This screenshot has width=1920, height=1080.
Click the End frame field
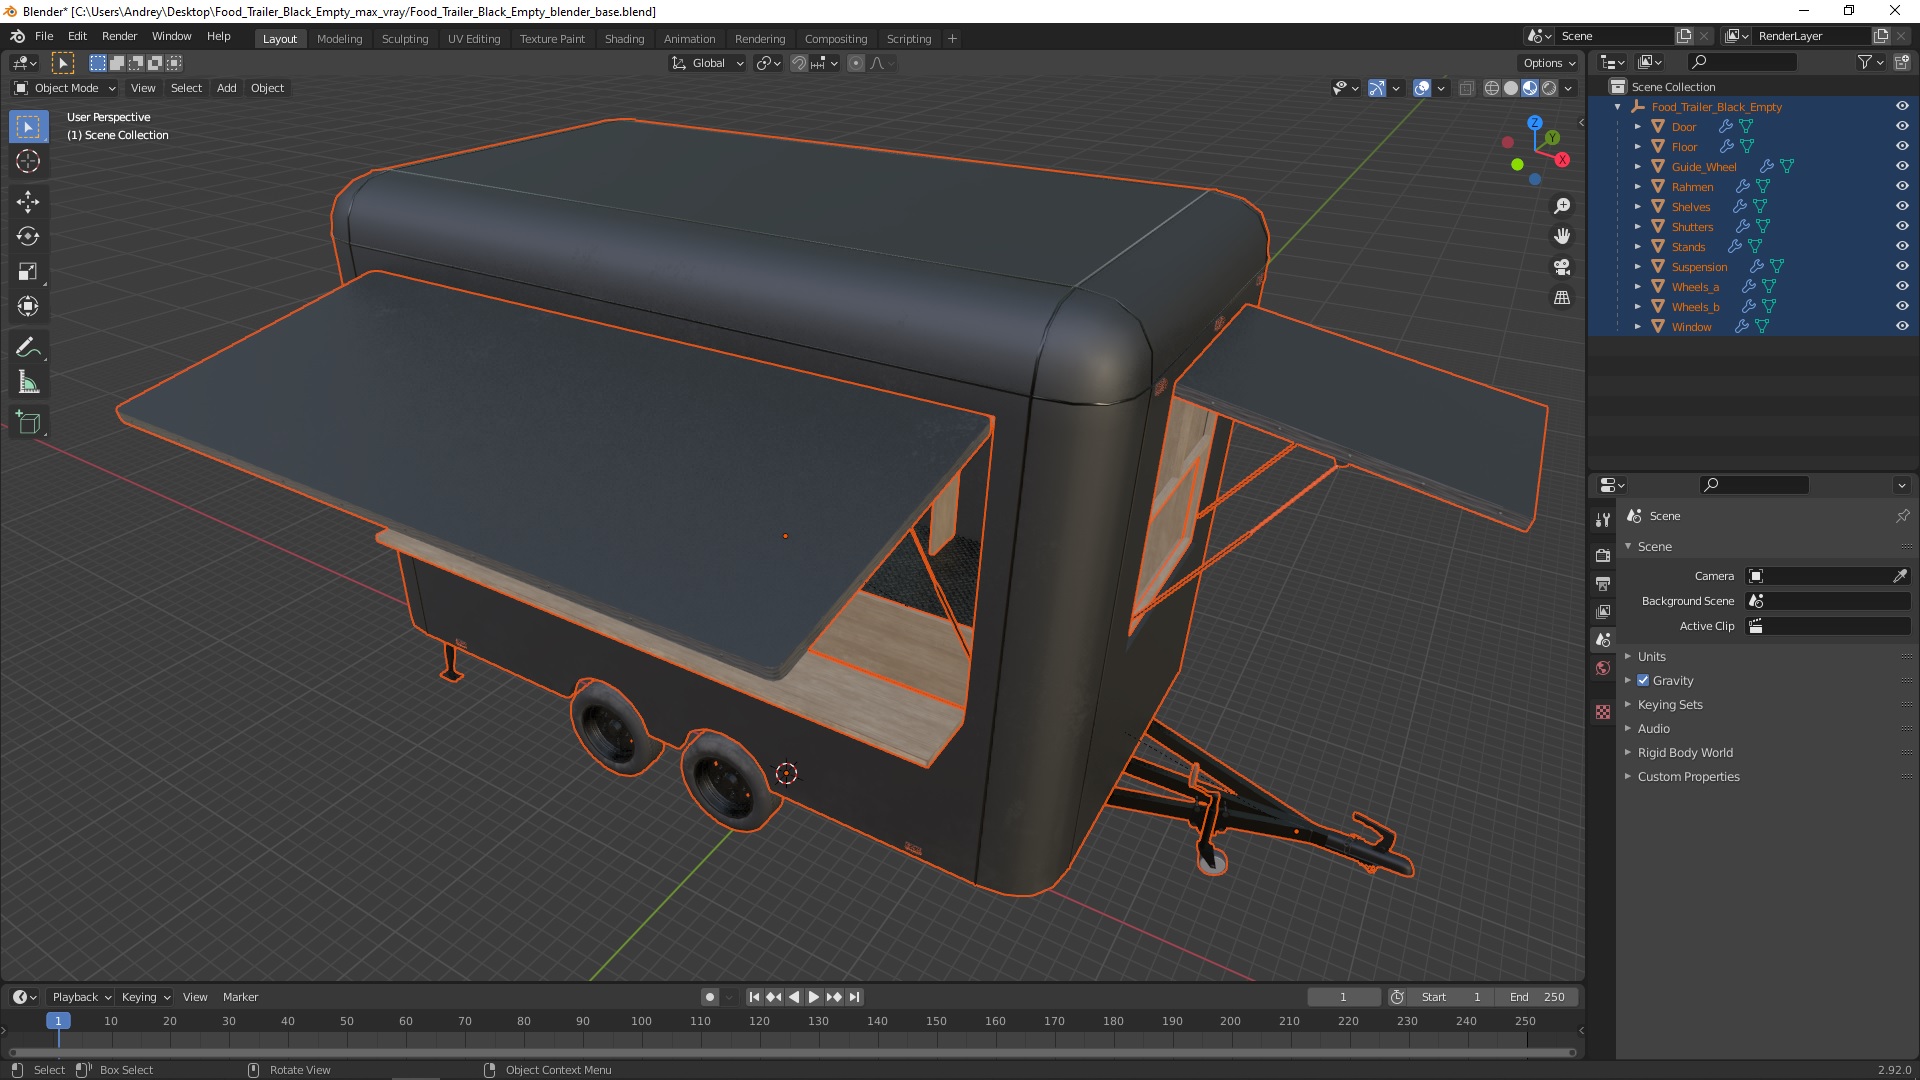coord(1538,997)
